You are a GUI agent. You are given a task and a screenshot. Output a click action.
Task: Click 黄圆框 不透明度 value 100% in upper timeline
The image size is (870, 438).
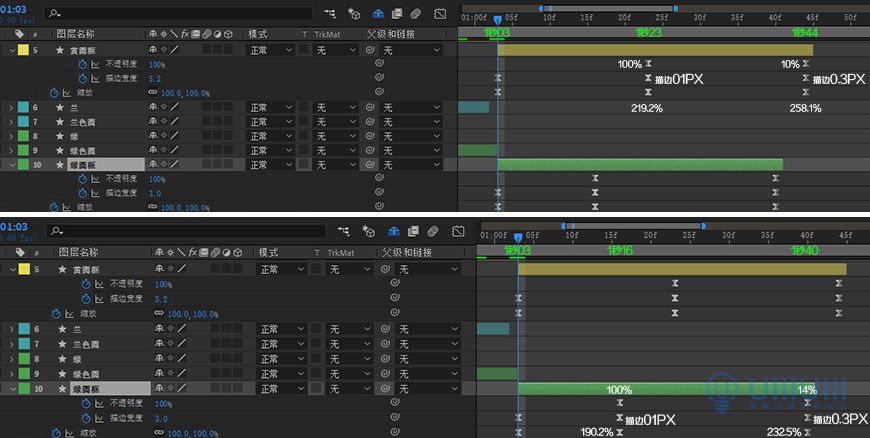157,64
